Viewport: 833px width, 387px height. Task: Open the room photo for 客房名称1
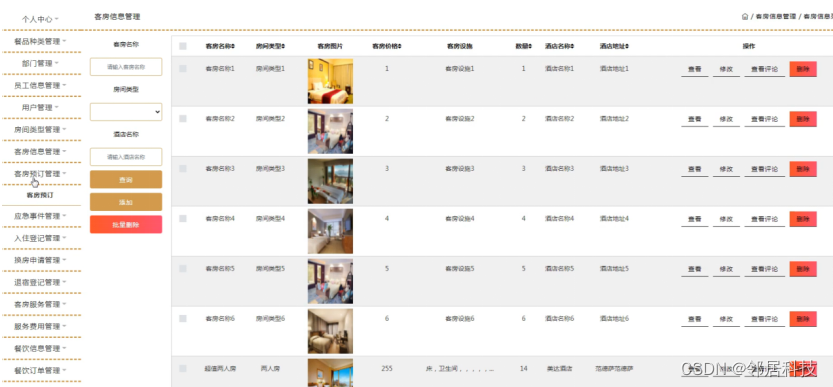coord(330,81)
